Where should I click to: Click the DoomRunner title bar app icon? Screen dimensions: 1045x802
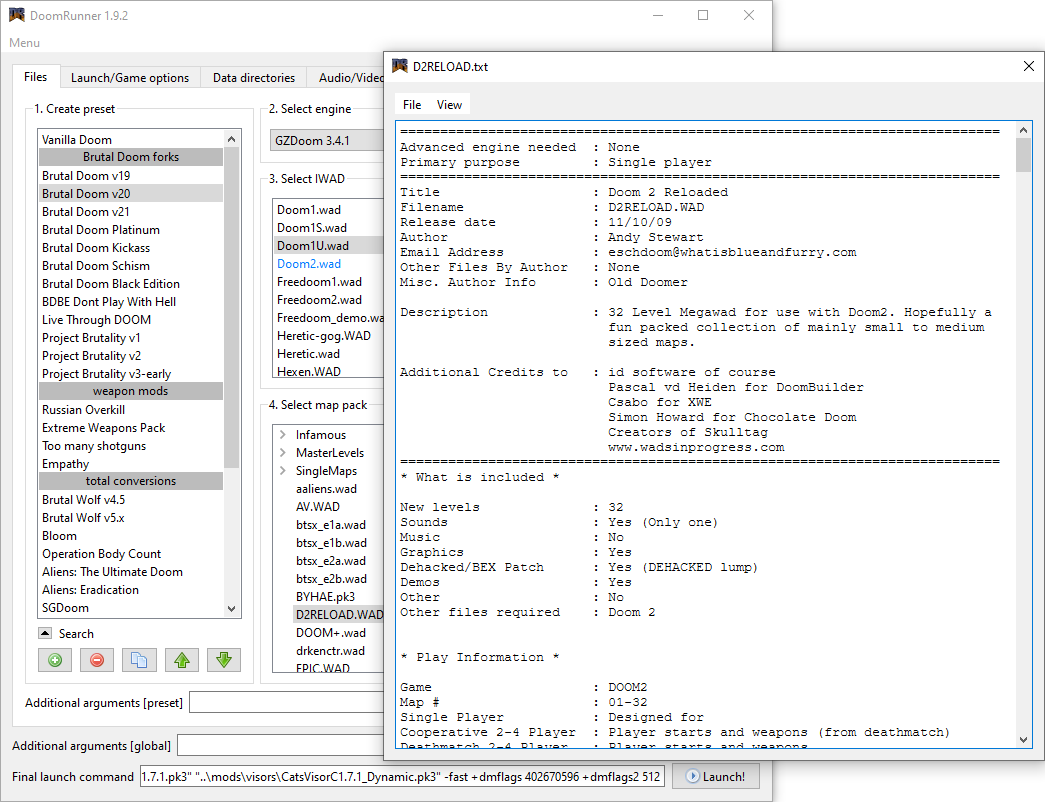pyautogui.click(x=16, y=15)
